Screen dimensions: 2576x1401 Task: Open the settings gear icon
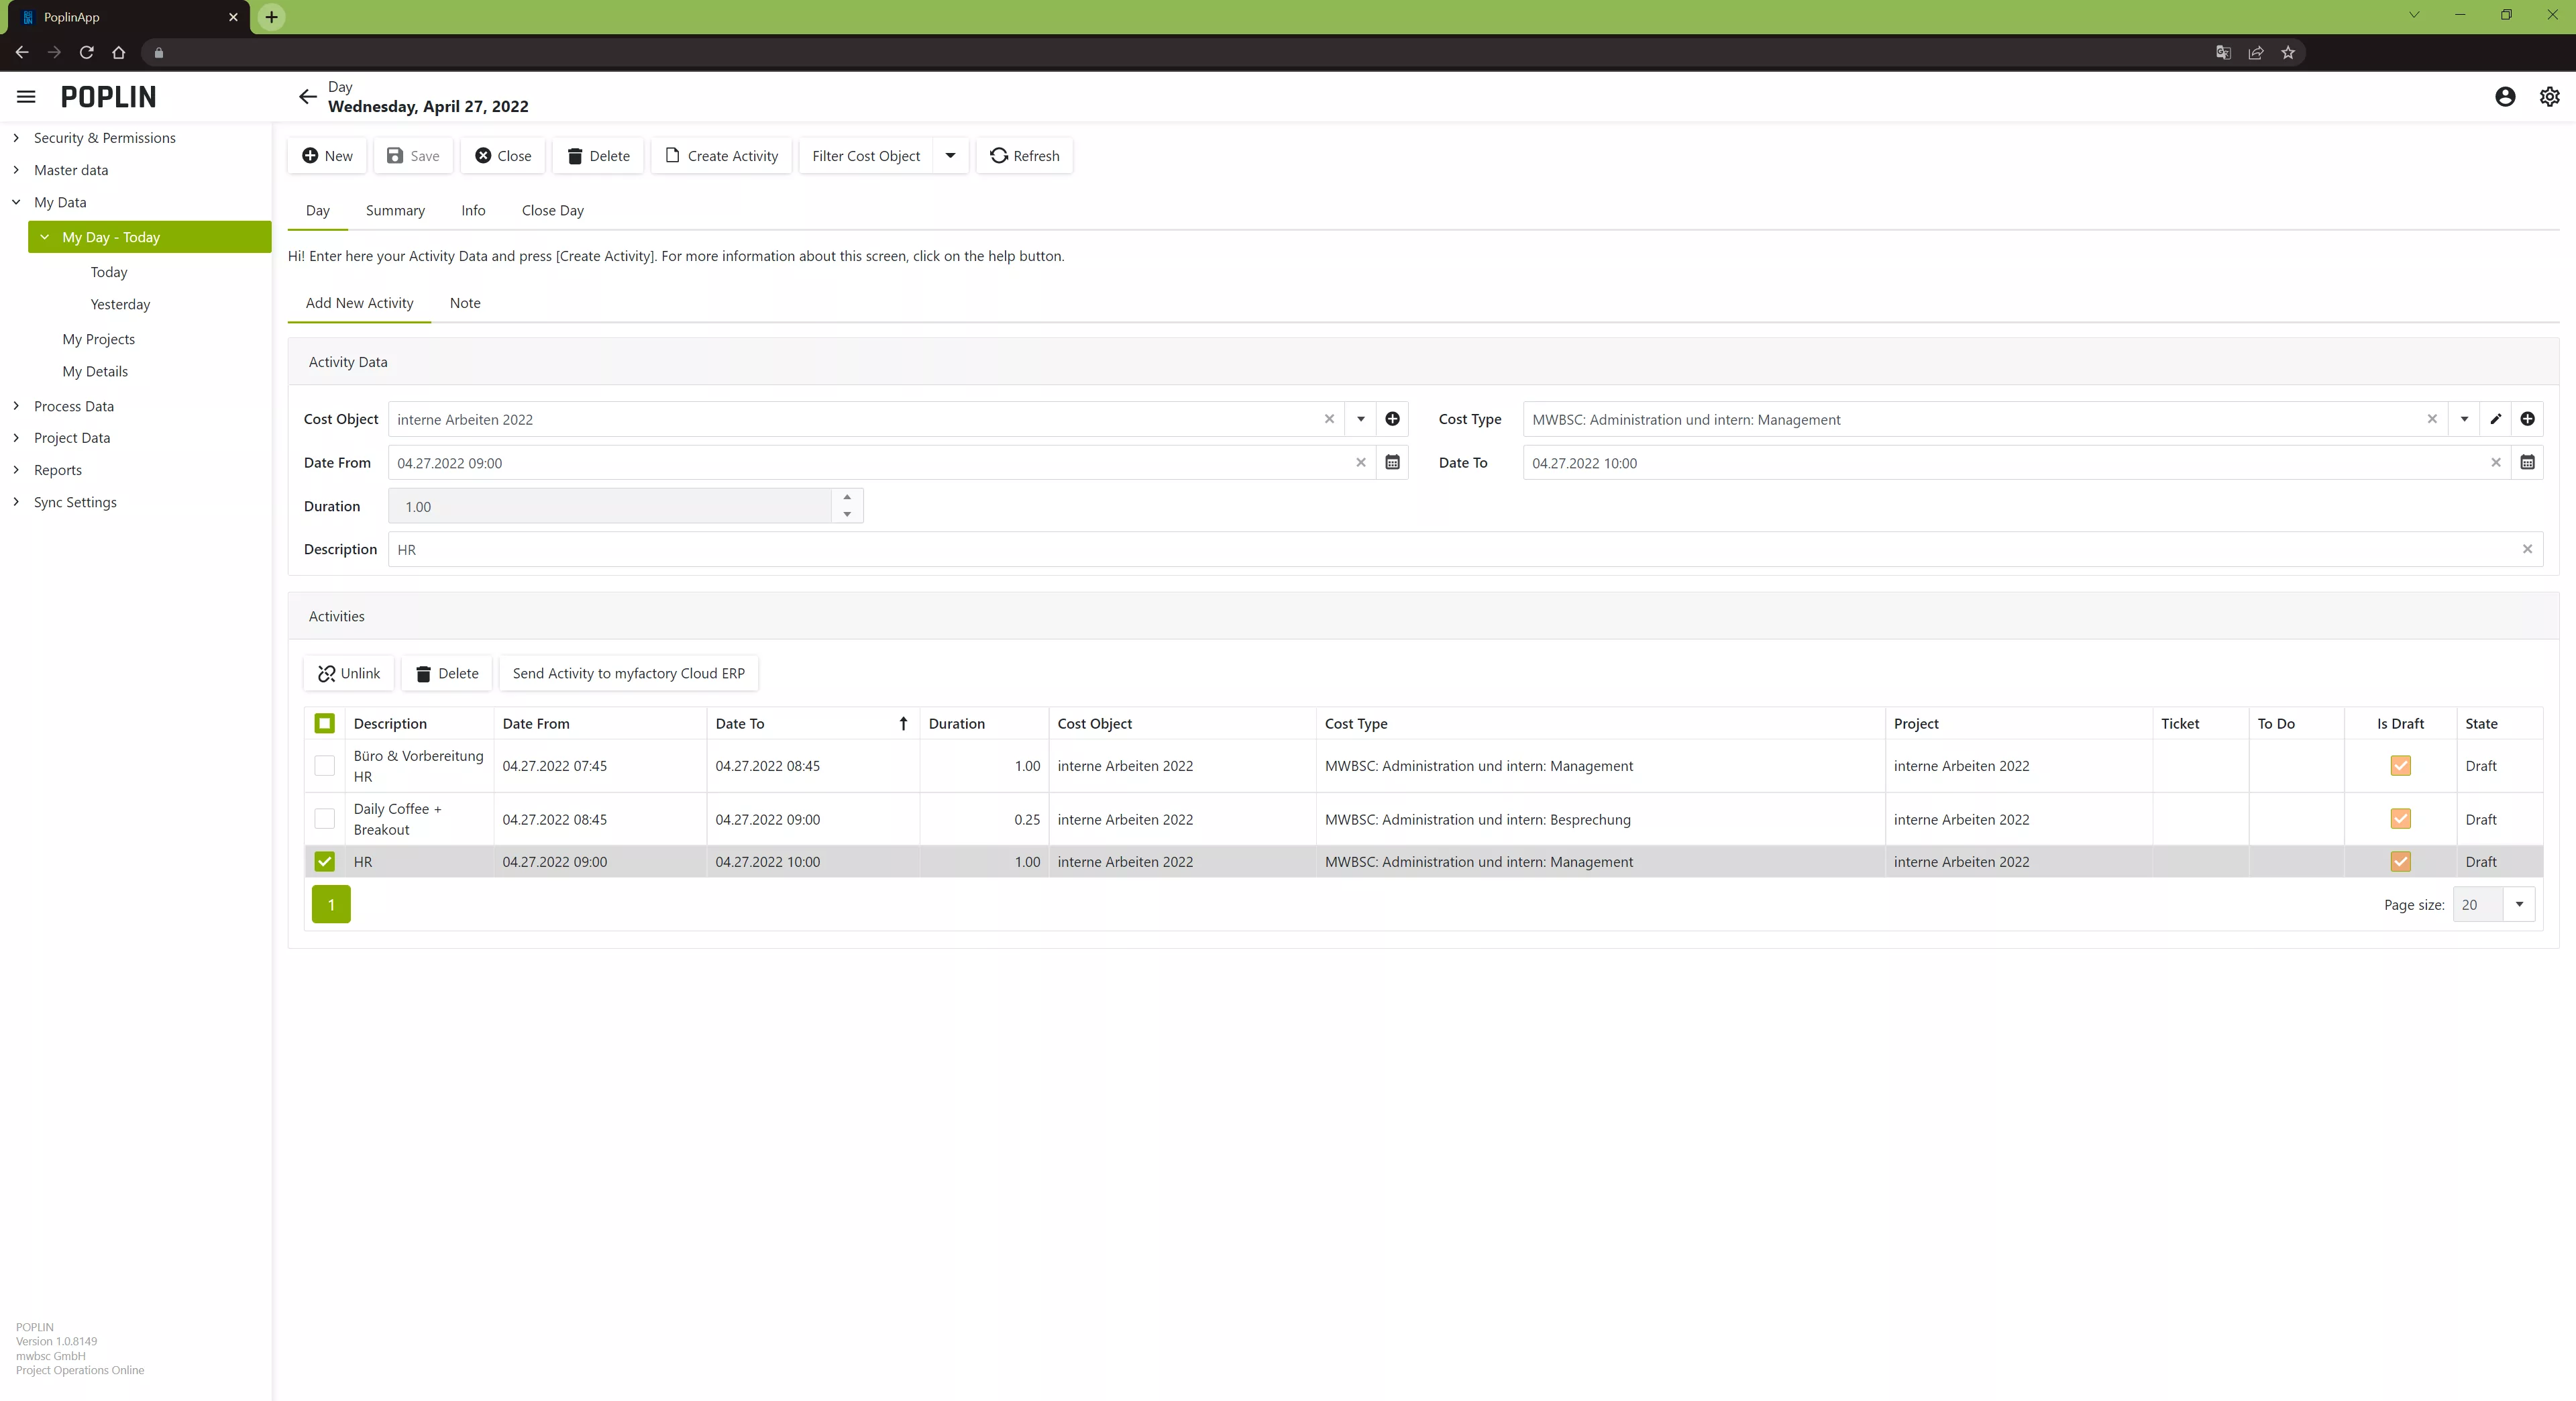click(x=2549, y=97)
